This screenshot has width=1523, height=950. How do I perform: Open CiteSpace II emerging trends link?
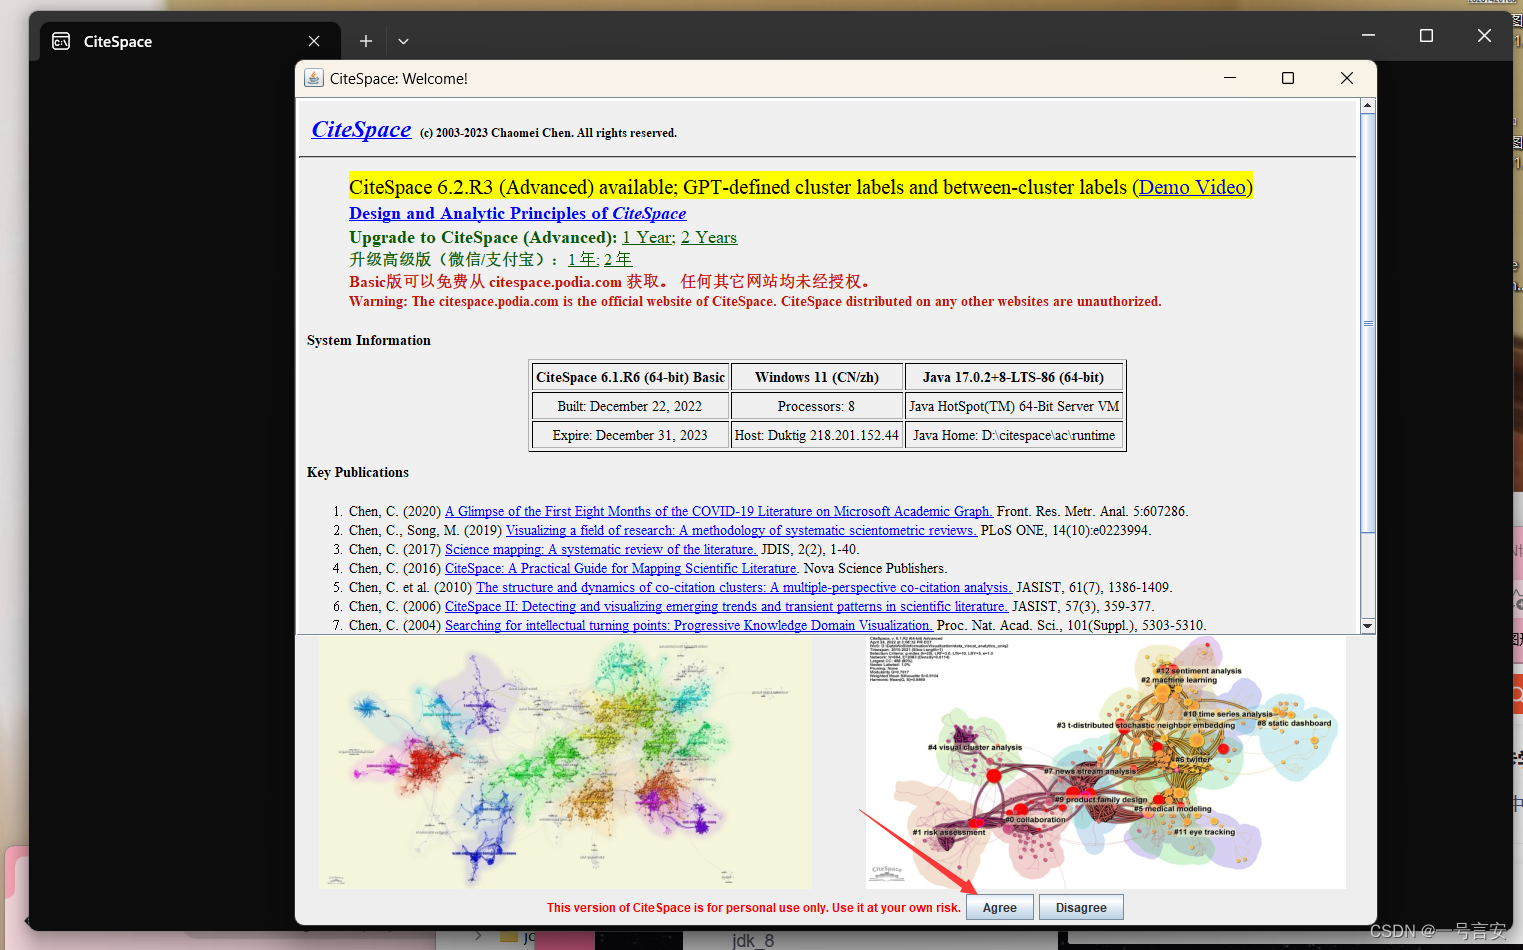727,606
